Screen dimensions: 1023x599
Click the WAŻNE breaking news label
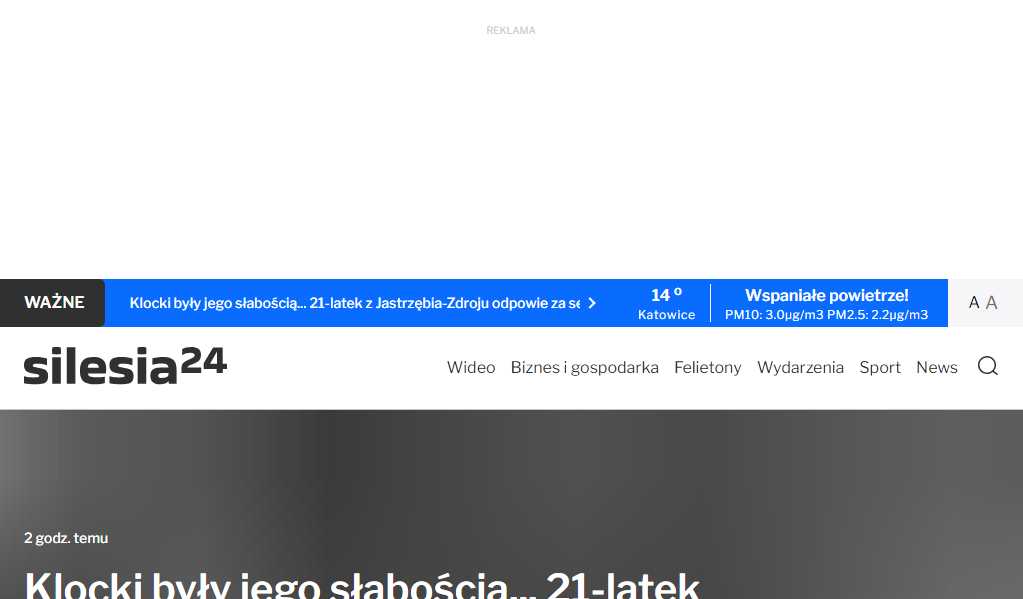(x=54, y=302)
